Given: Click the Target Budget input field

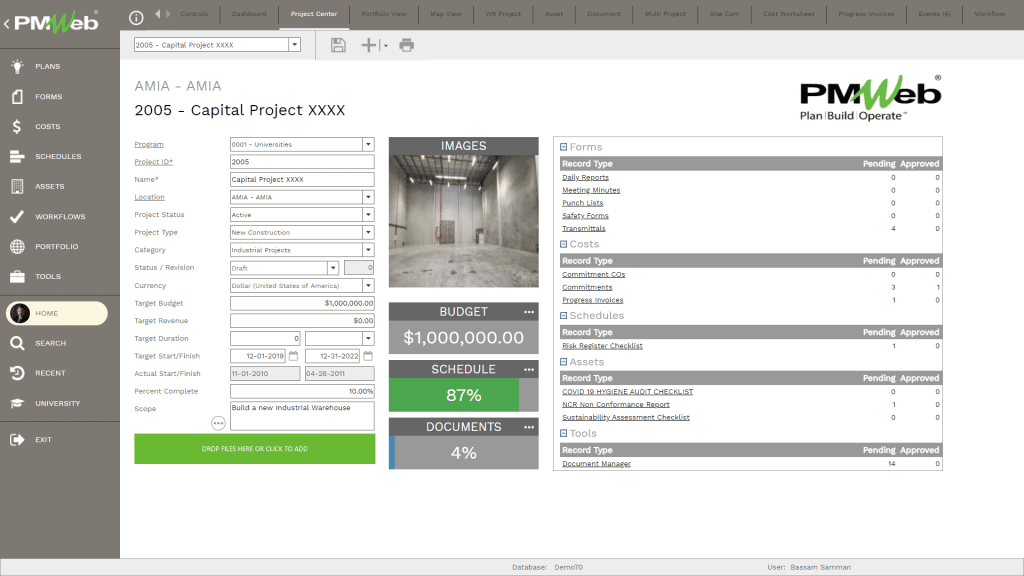Looking at the screenshot, I should click(302, 303).
